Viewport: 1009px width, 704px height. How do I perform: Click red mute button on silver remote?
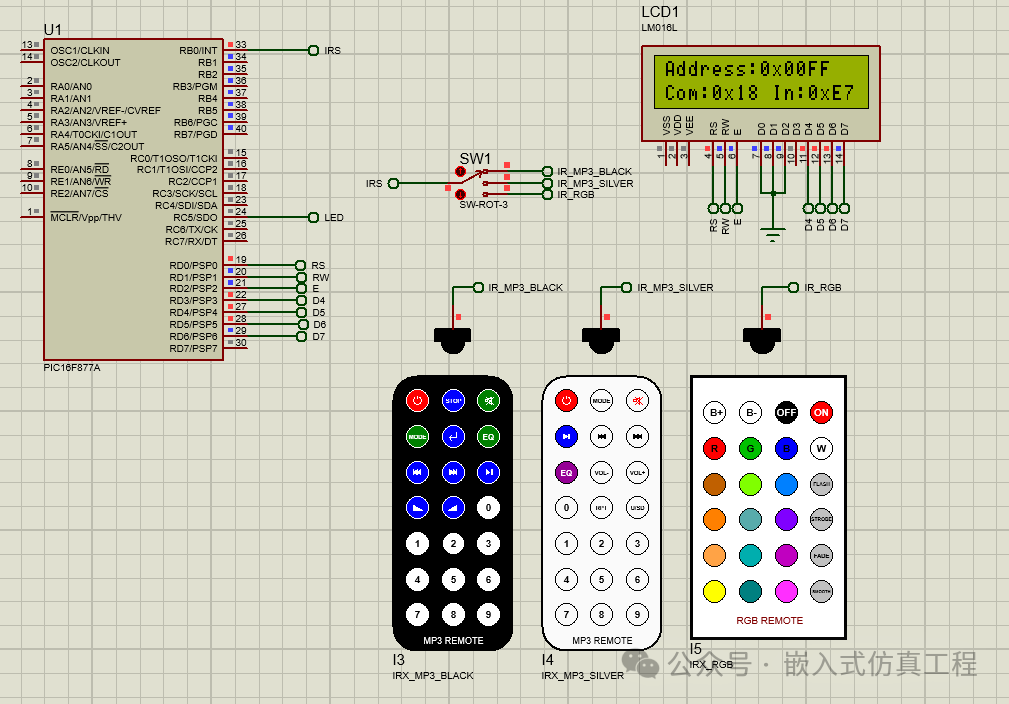pos(638,400)
